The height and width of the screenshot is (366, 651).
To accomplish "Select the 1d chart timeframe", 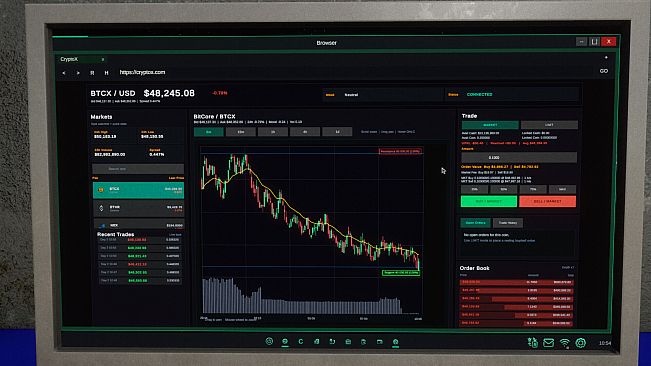I will coord(337,132).
